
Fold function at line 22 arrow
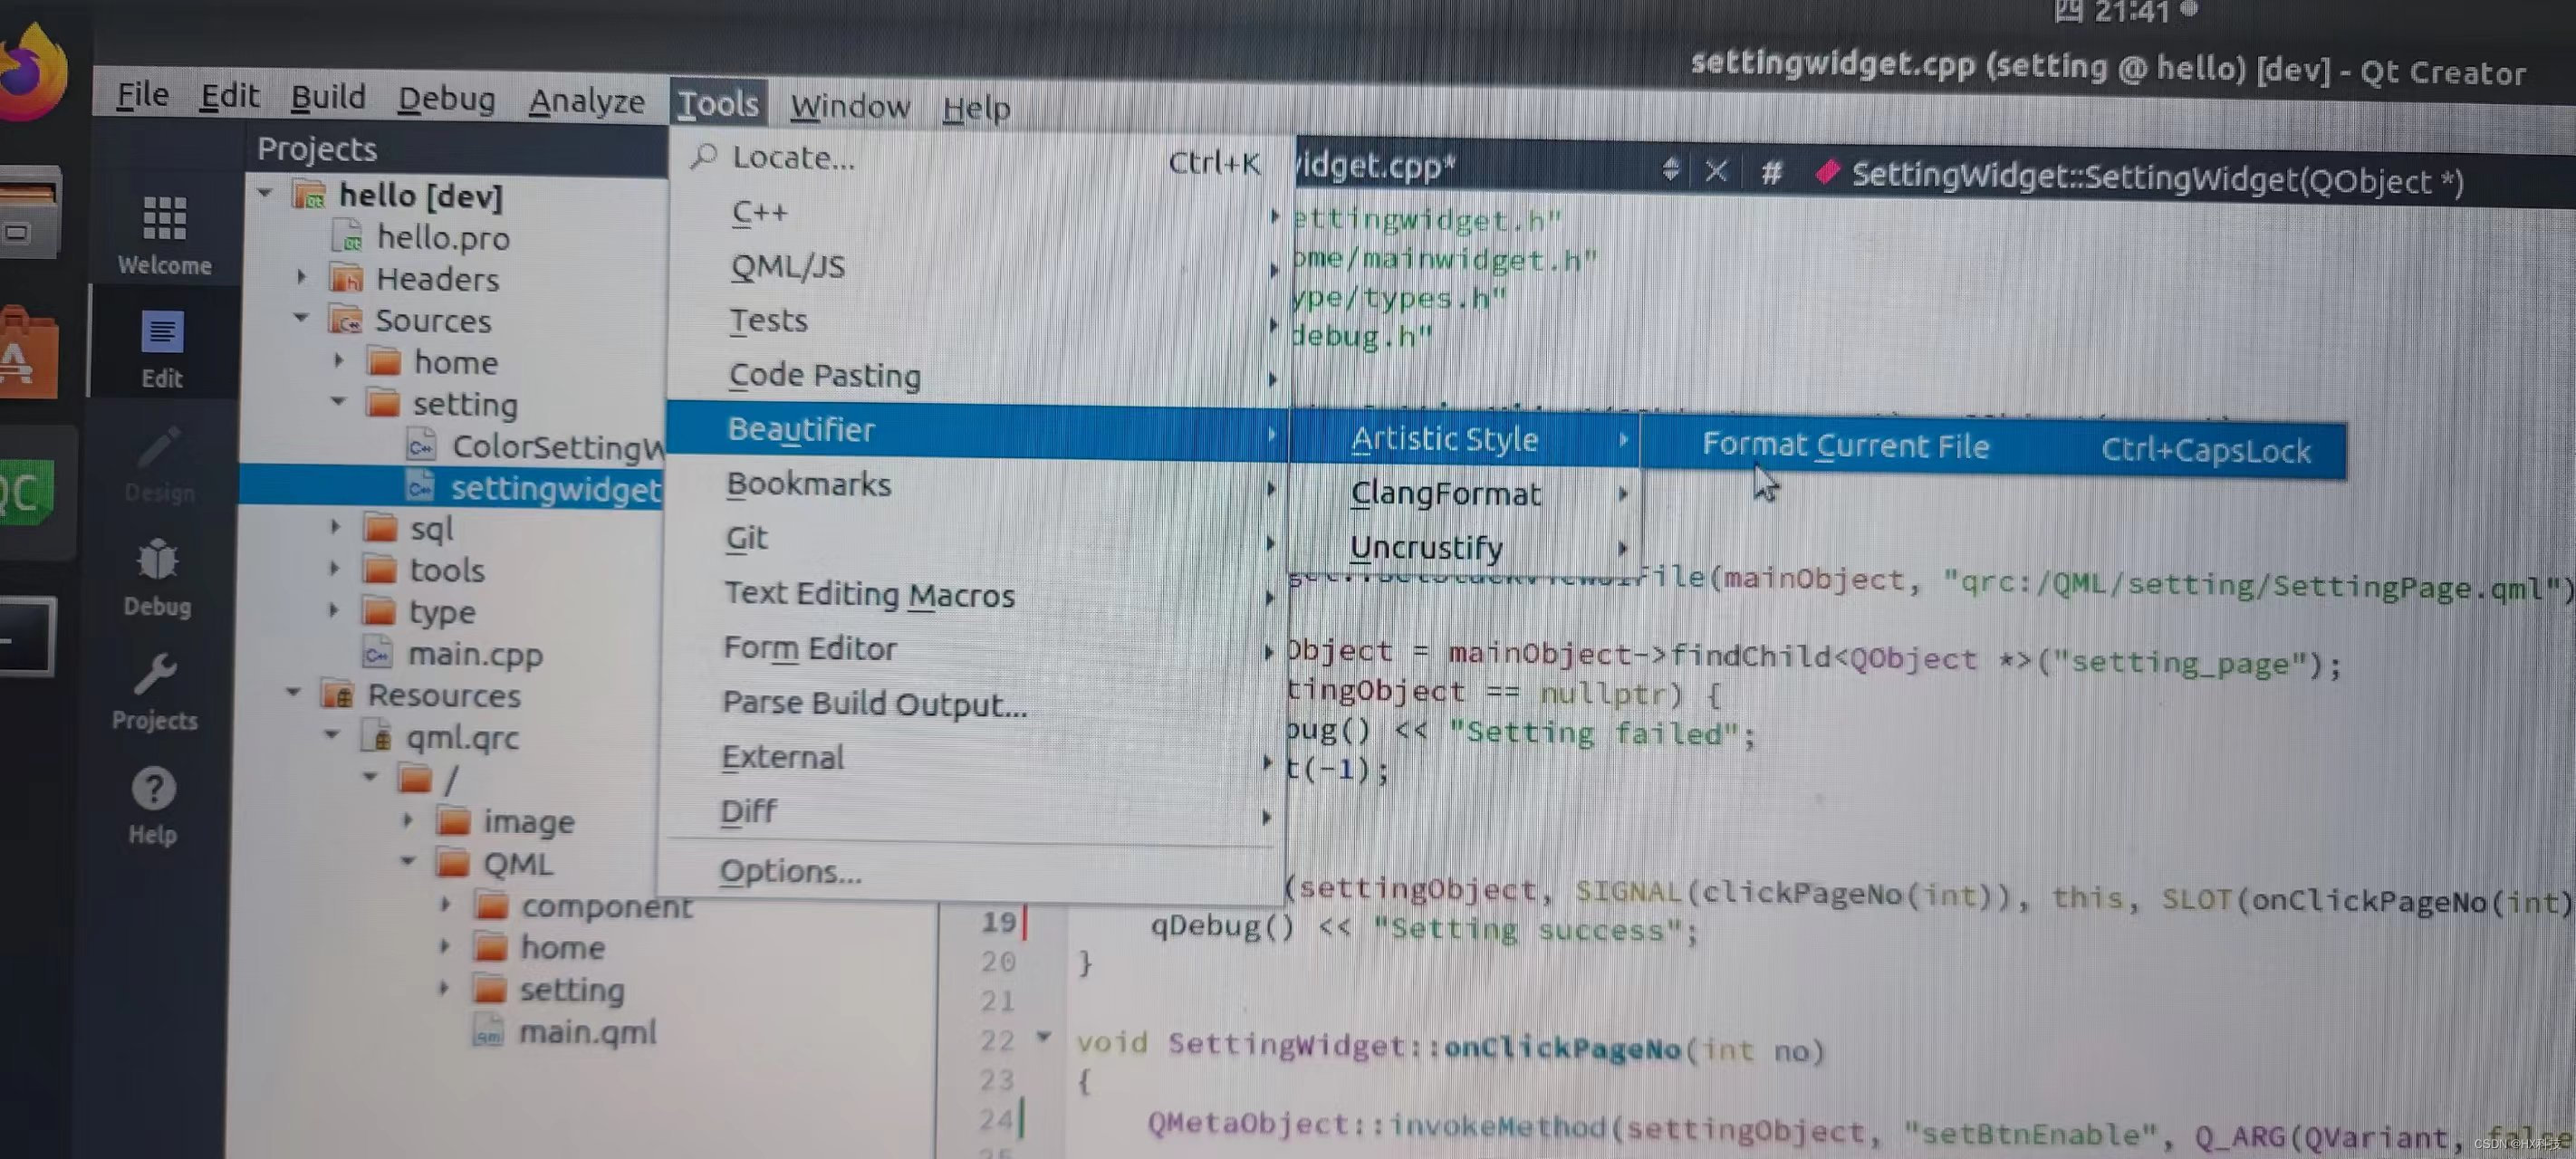(x=1043, y=1037)
